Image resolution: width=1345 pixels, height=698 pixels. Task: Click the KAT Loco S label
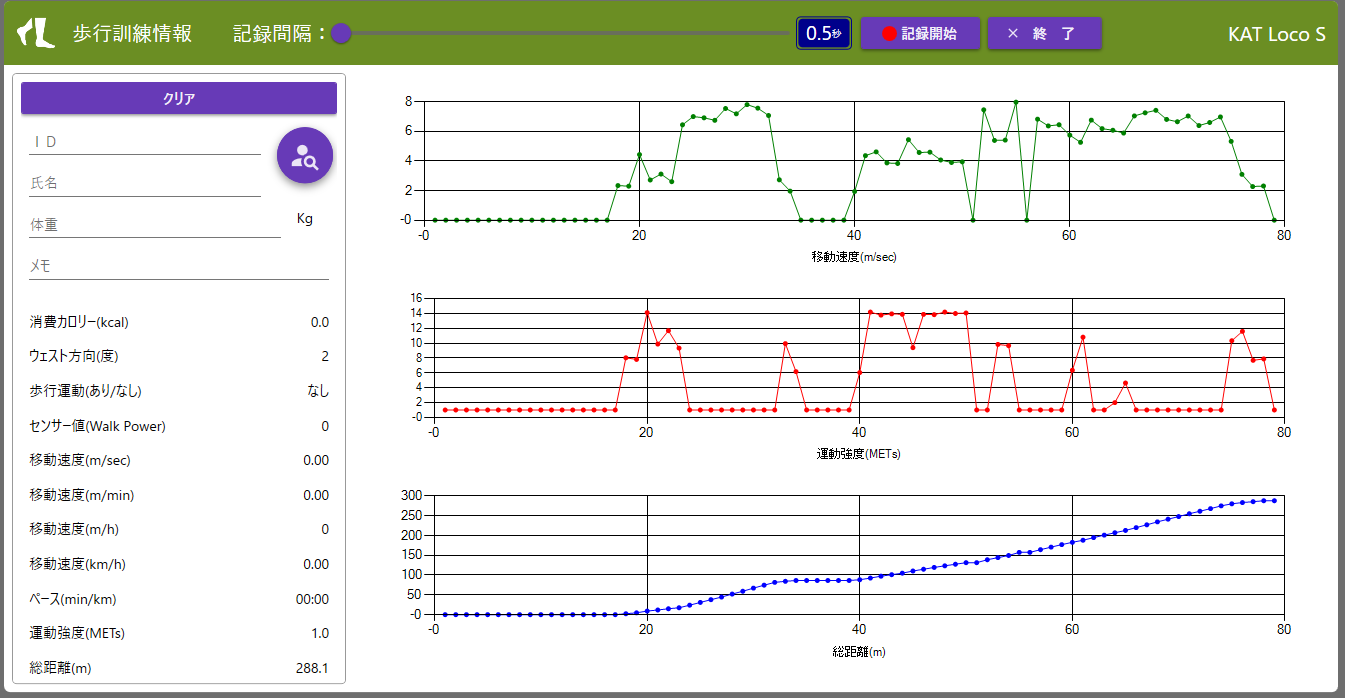1276,34
